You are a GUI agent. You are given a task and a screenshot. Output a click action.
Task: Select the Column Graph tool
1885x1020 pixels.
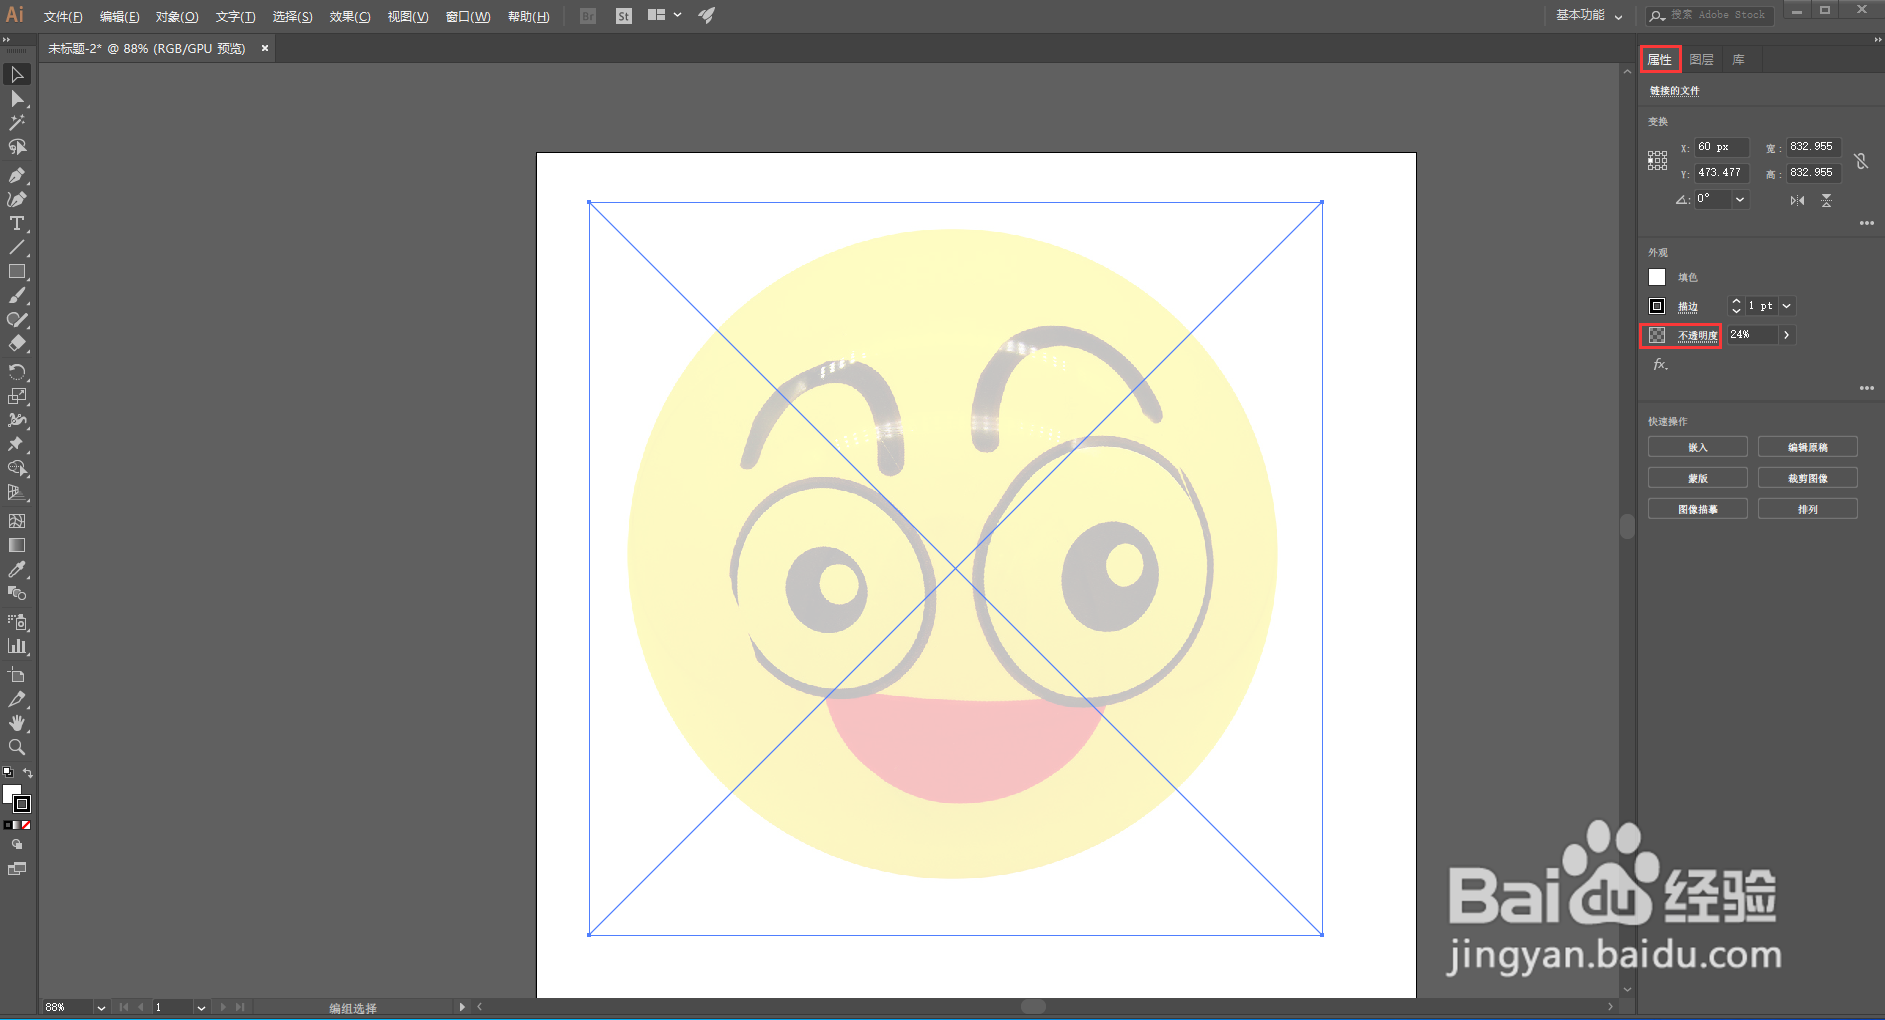tap(17, 646)
